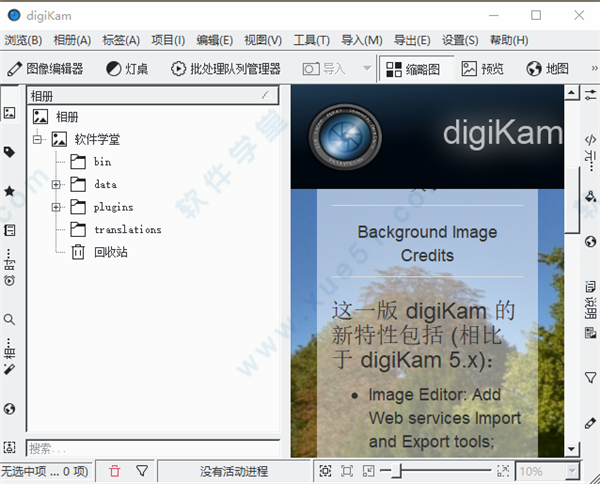
Task: Open the 灯桌 light table
Action: [x=127, y=69]
